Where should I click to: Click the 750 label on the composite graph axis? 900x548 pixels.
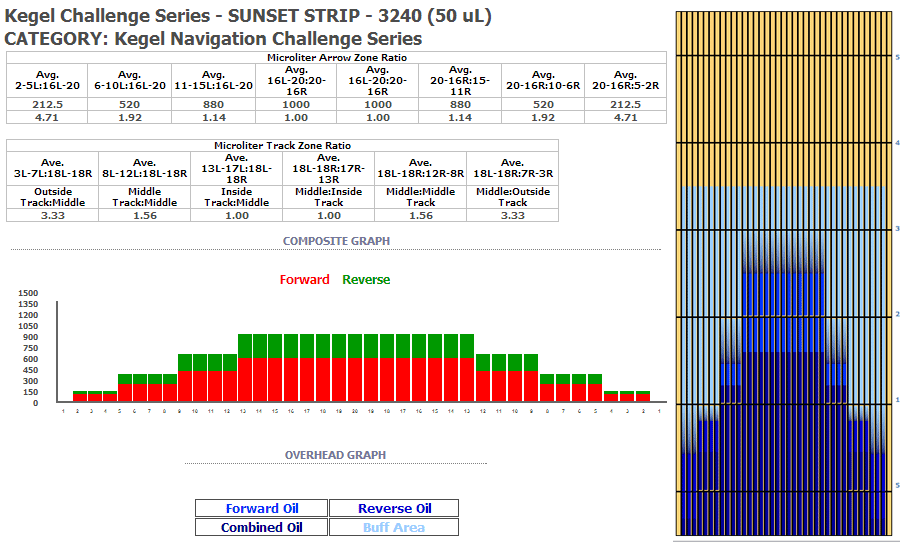click(30, 348)
